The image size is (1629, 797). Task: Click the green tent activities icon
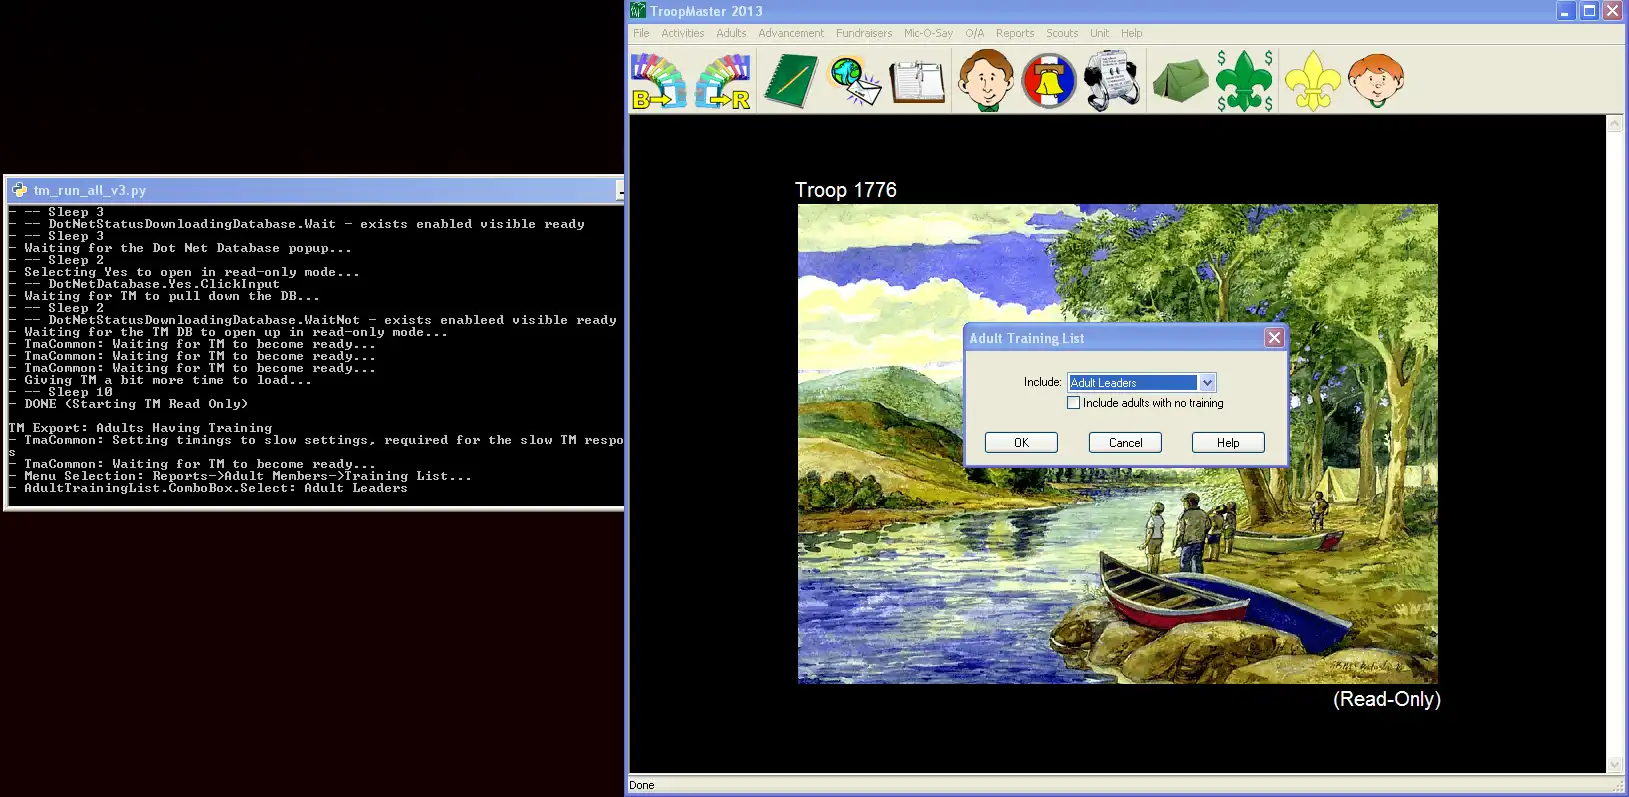pyautogui.click(x=1181, y=81)
